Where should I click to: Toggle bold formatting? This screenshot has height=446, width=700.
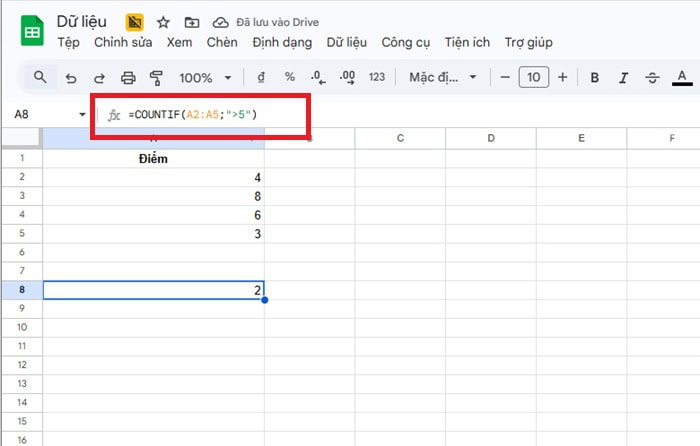click(594, 77)
